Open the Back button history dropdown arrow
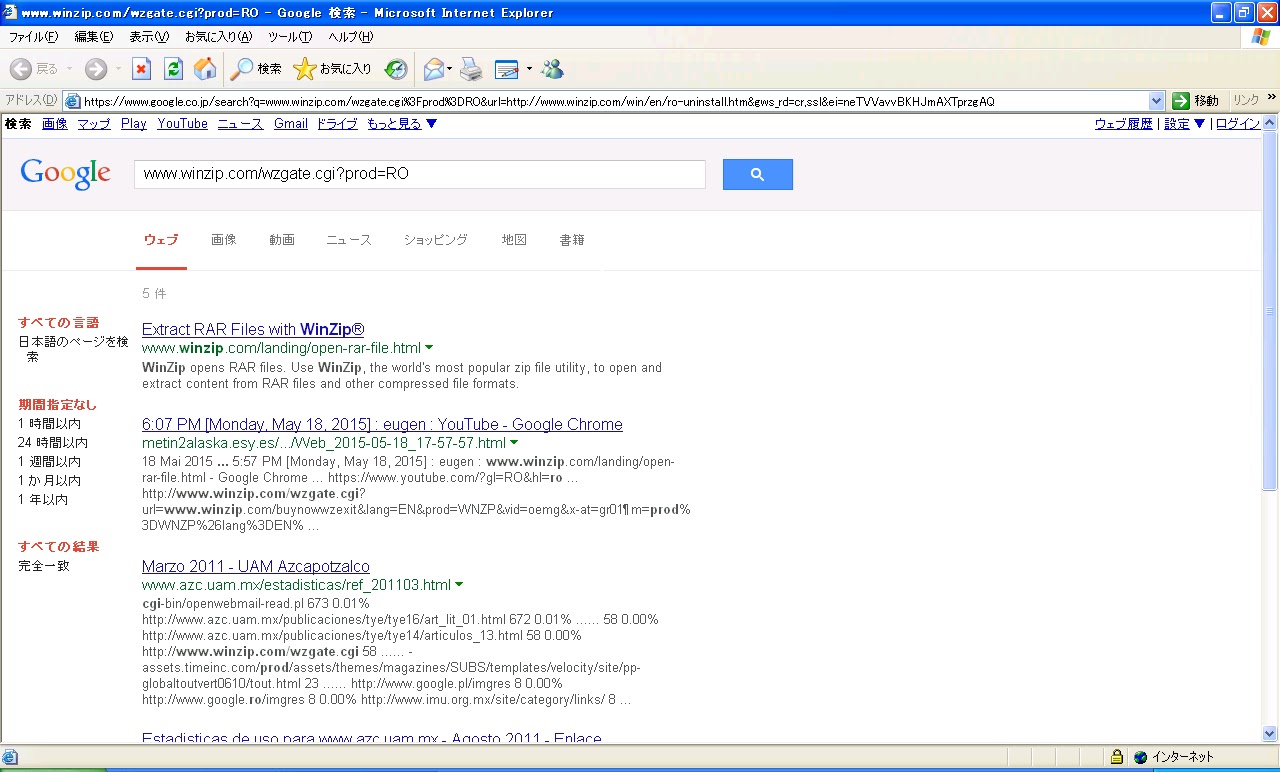1280x772 pixels. click(69, 69)
